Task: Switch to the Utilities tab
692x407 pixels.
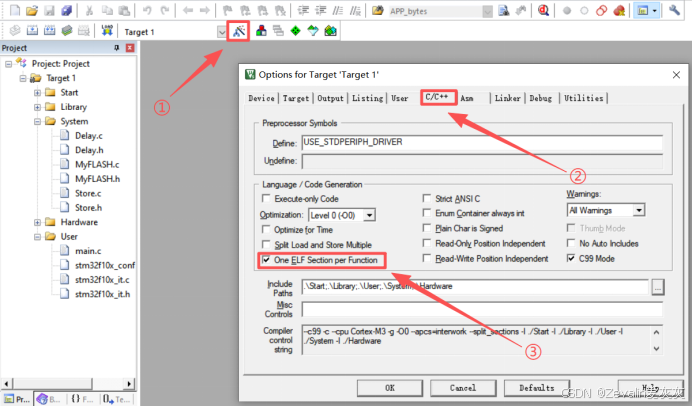Action: click(x=583, y=98)
